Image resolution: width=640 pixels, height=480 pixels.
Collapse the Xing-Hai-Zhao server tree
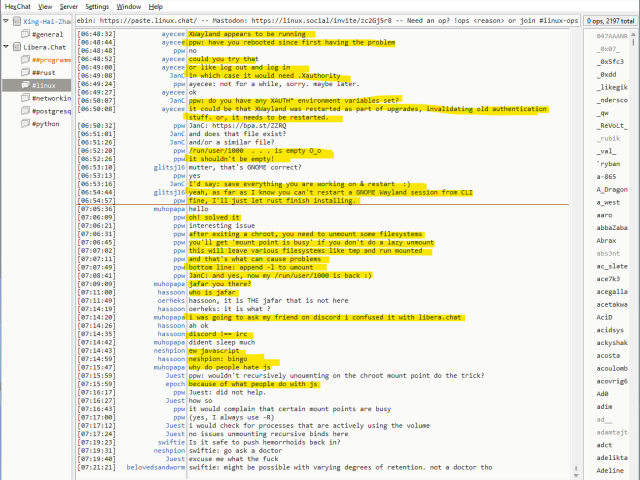pos(5,21)
